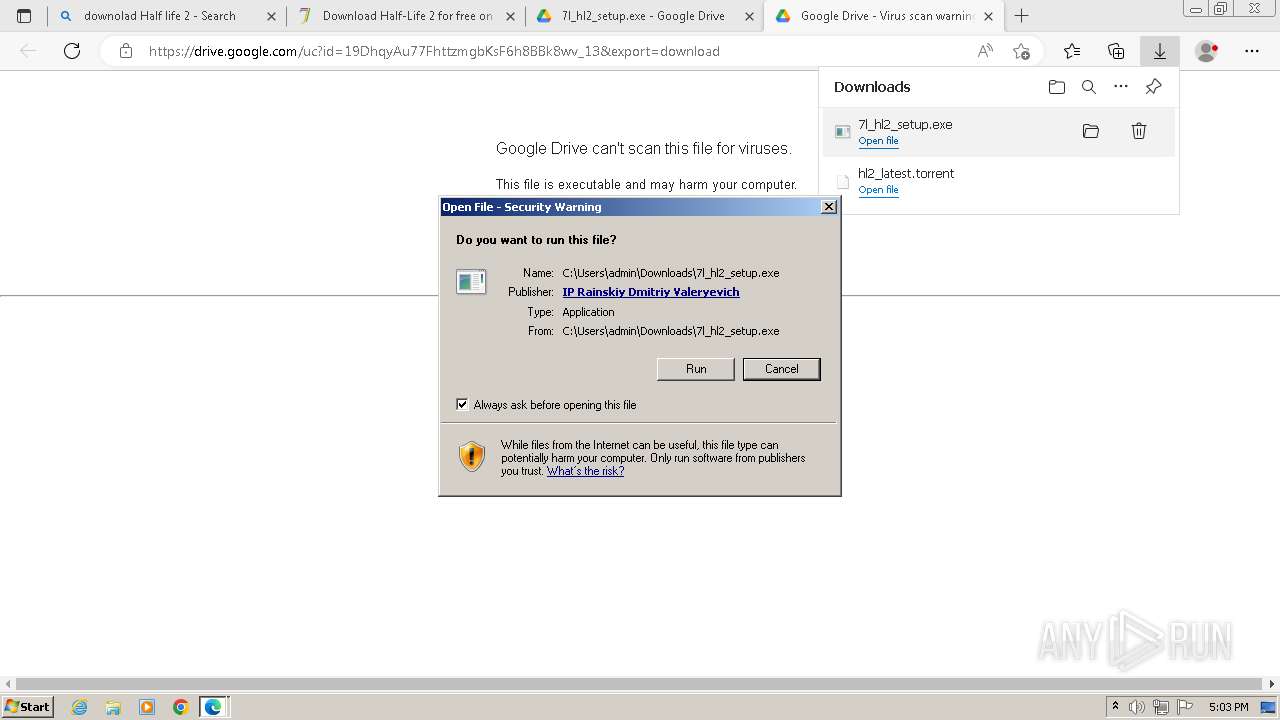Viewport: 1280px width, 720px height.
Task: Select the 7l_hl2_setup.exe file name in Downloads
Action: [x=905, y=124]
